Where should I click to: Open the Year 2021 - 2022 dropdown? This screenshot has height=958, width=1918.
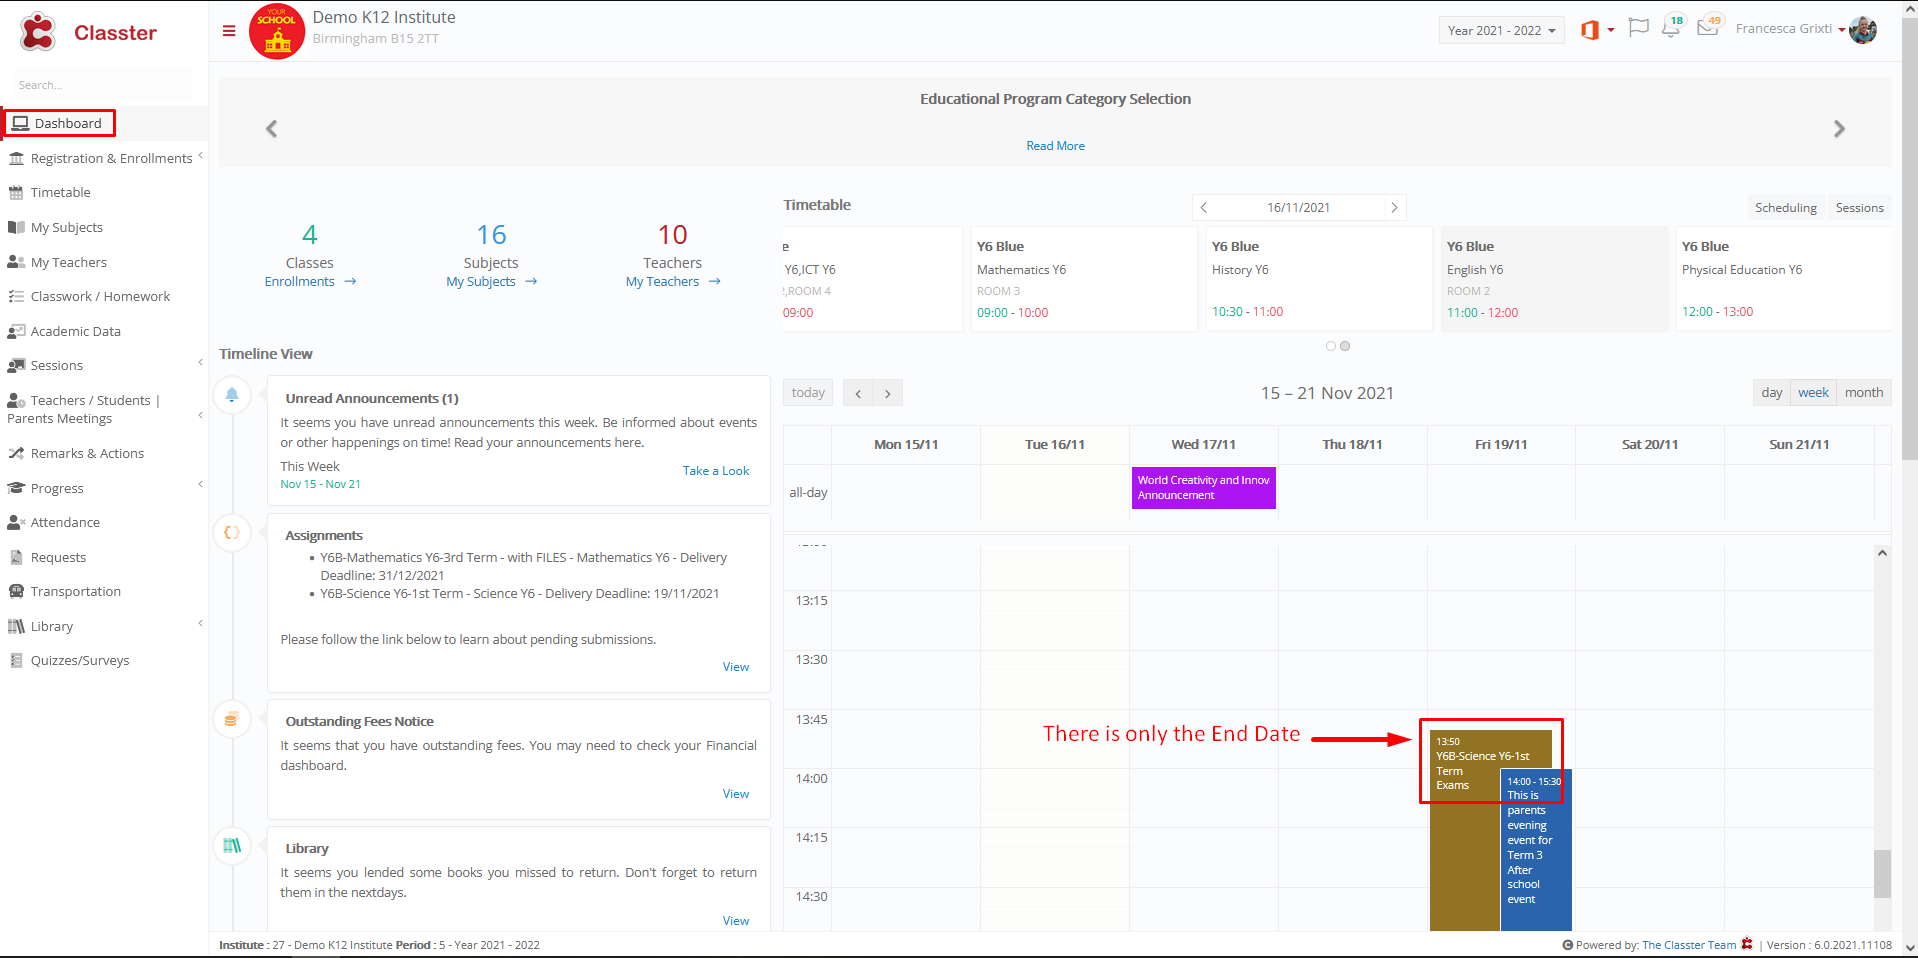(1501, 31)
